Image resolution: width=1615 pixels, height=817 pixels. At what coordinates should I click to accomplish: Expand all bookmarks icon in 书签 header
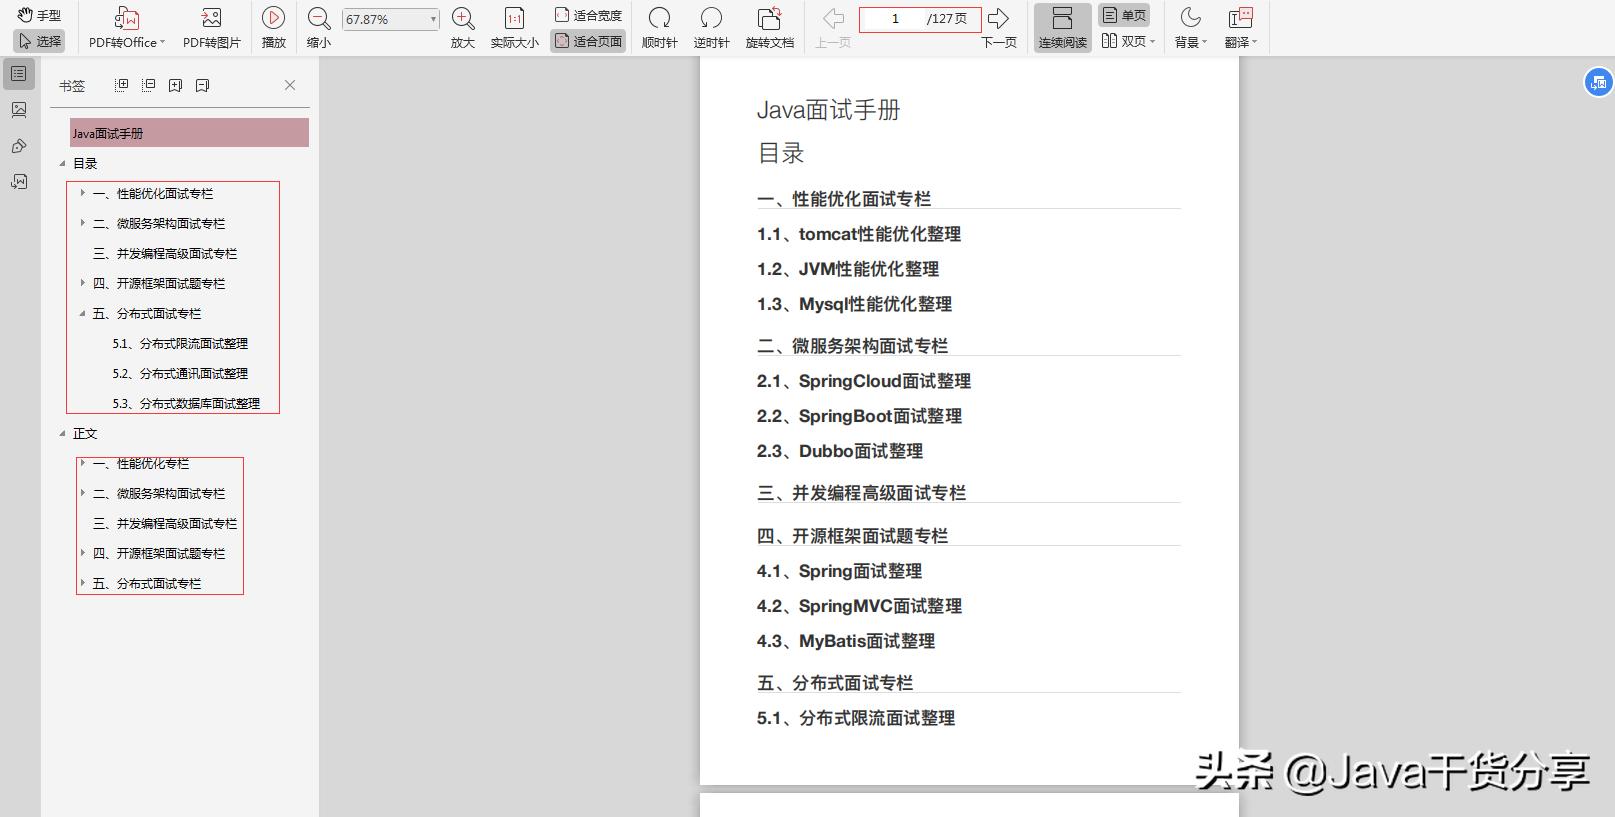tap(122, 85)
